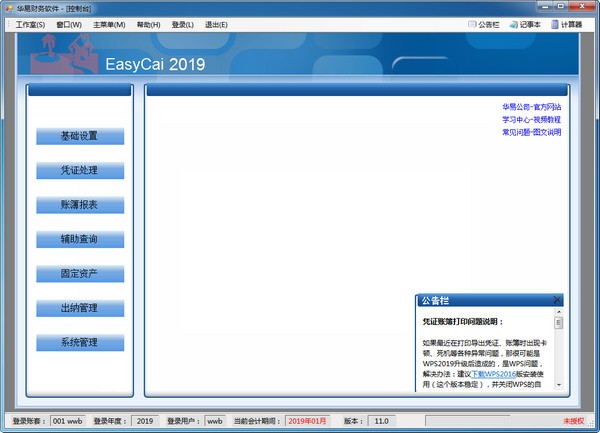The height and width of the screenshot is (433, 600).
Task: Open the 记事本 notepad tool
Action: click(525, 24)
